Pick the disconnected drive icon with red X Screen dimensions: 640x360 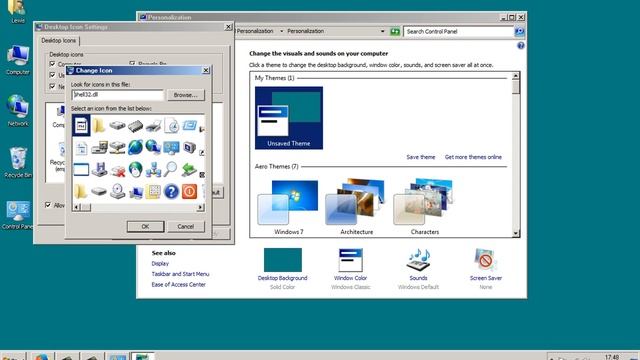pos(118,170)
